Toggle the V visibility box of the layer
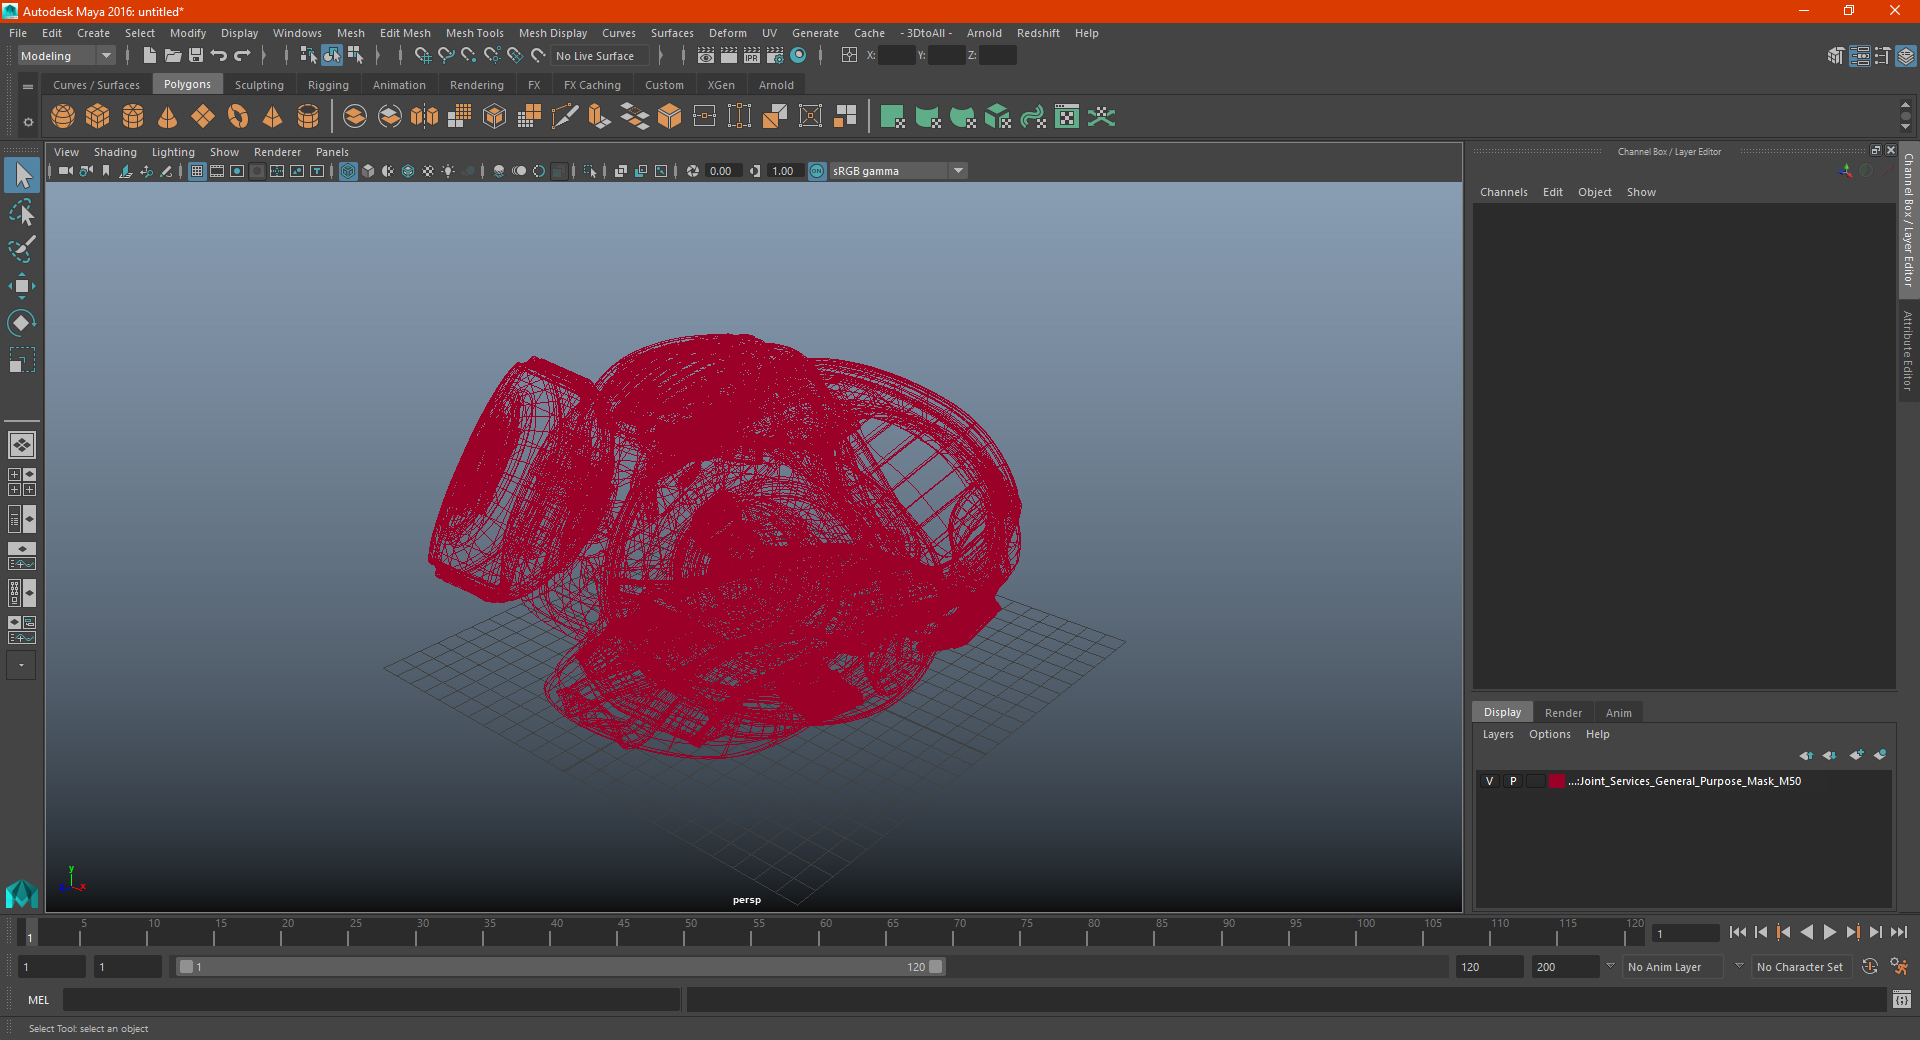The height and width of the screenshot is (1040, 1920). (1489, 781)
